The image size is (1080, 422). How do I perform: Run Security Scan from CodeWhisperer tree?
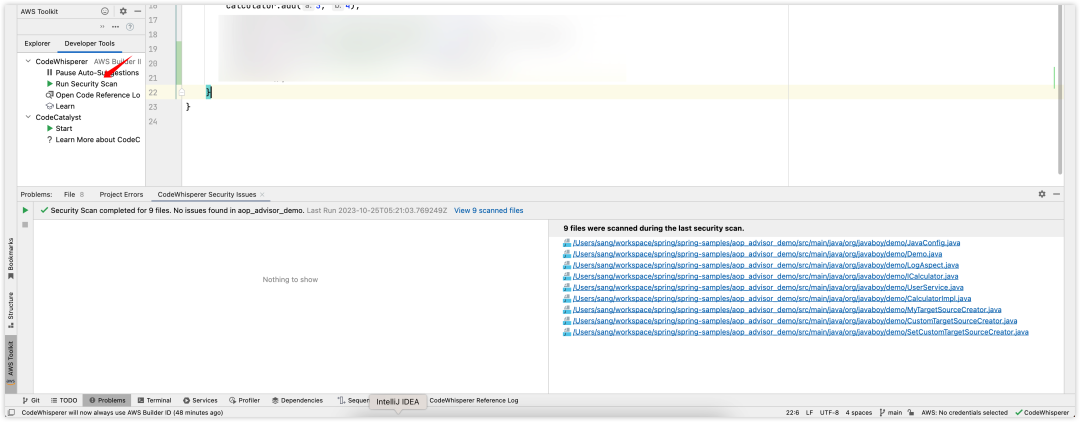click(82, 84)
